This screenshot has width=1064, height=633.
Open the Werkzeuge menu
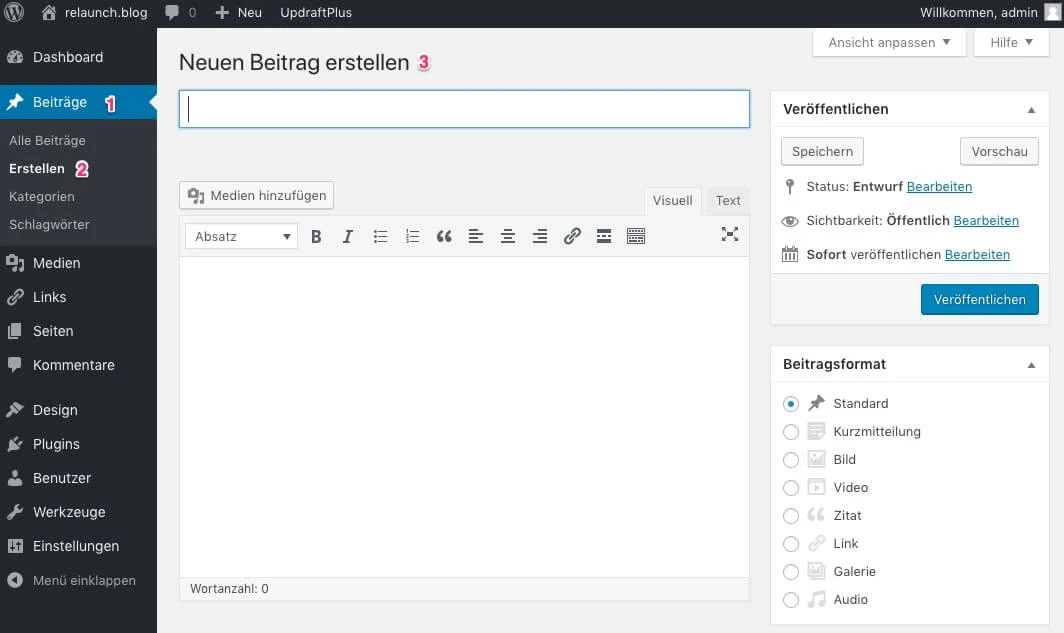pyautogui.click(x=78, y=512)
